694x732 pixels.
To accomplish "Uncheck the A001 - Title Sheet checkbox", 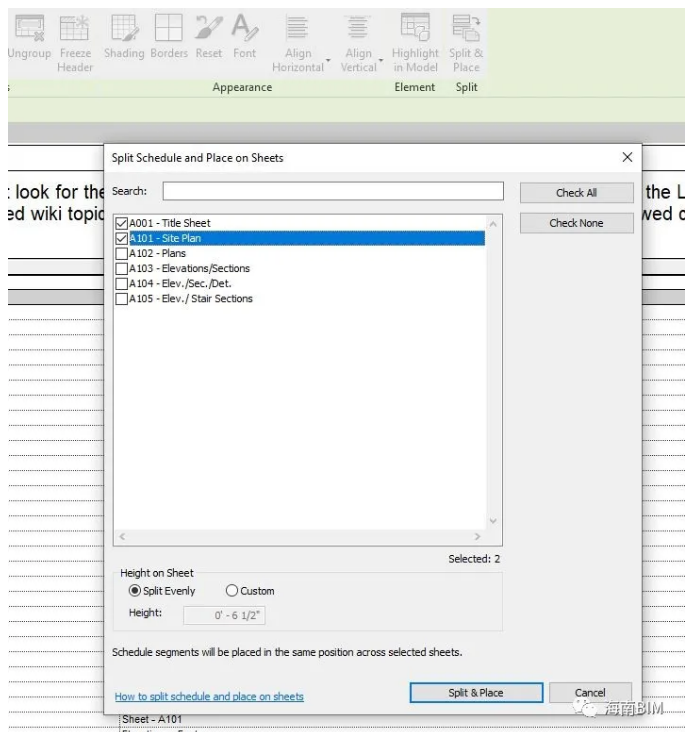I will (121, 223).
